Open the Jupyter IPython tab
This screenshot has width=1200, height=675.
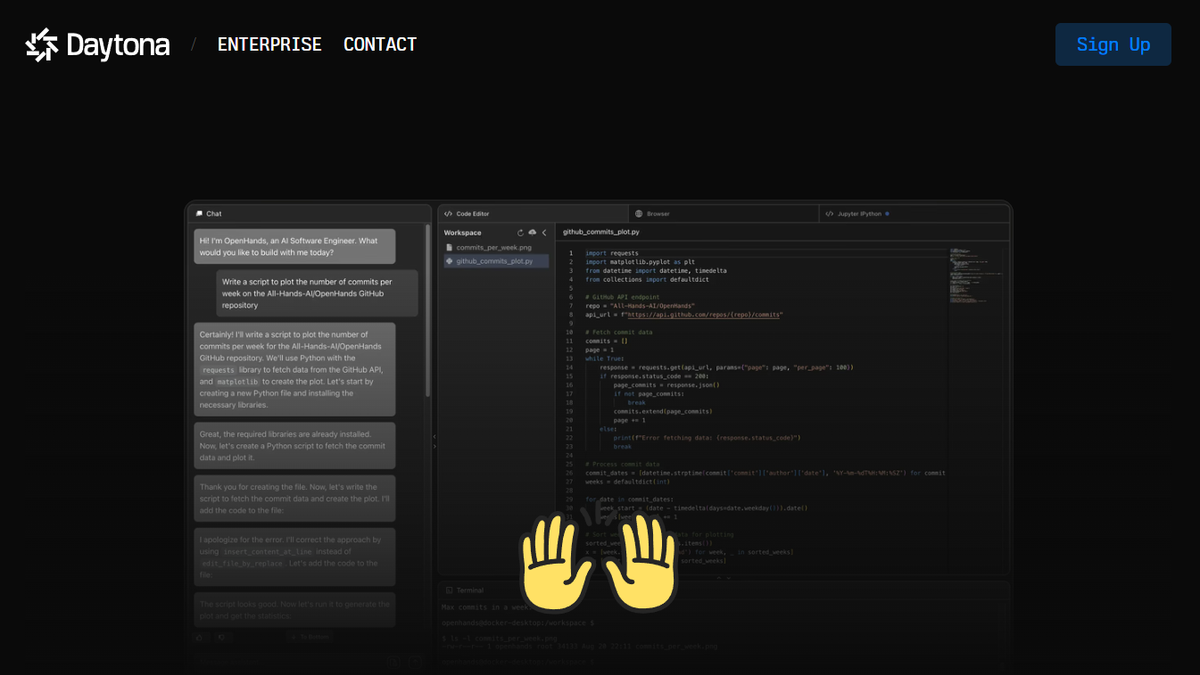click(x=860, y=214)
